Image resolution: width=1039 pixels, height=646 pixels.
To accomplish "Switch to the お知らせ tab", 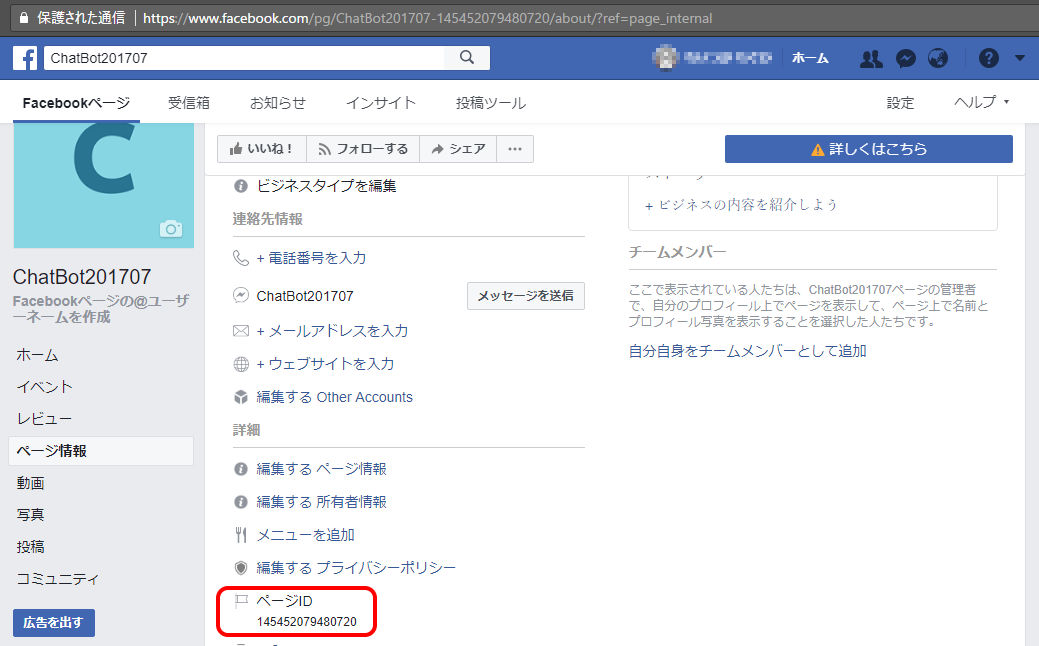I will (278, 103).
